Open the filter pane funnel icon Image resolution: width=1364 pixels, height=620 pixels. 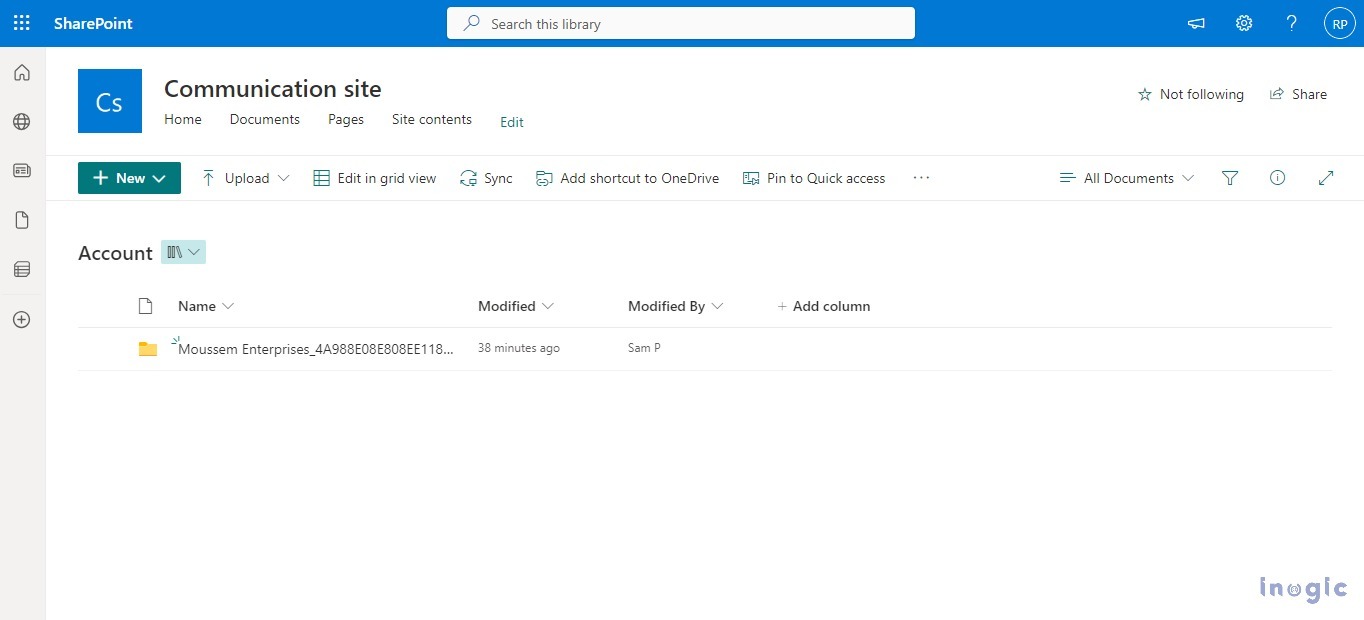click(1230, 178)
